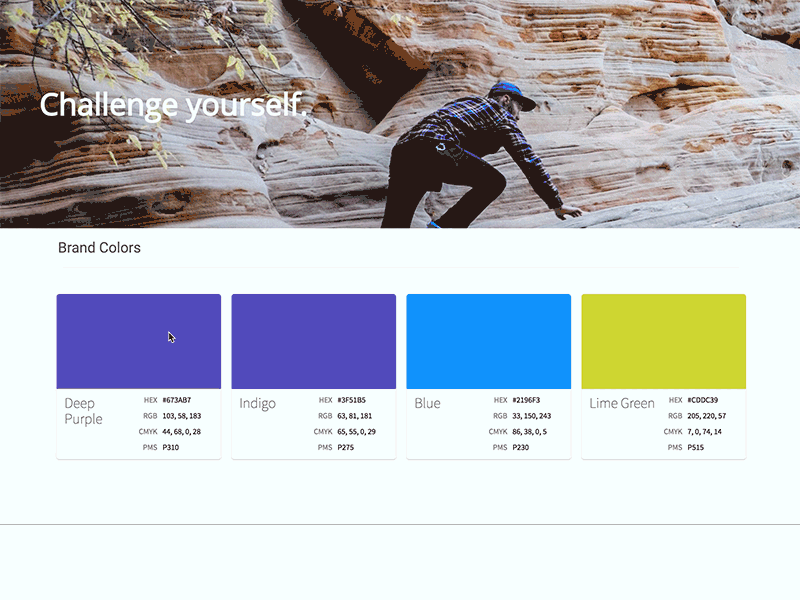This screenshot has height=600, width=800.
Task: Click the hero image of the climber
Action: click(x=400, y=115)
